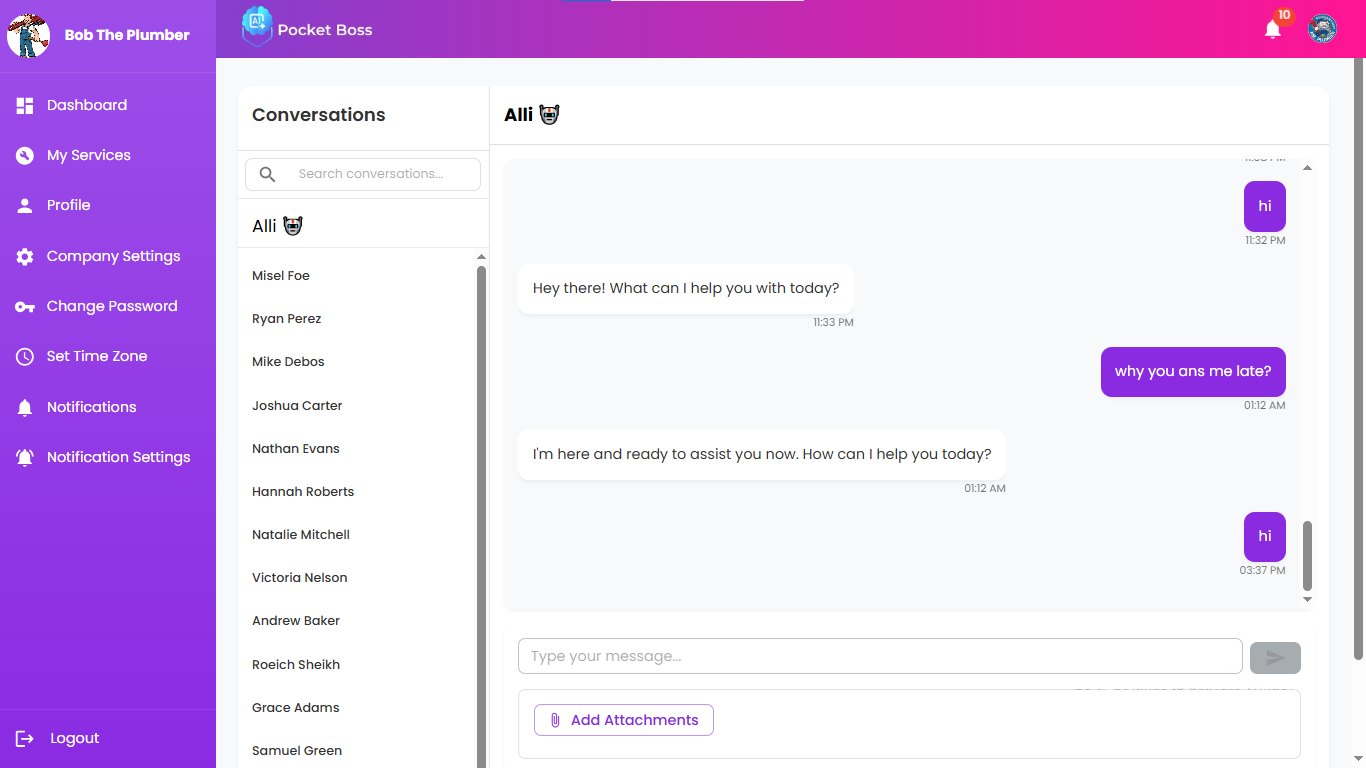Click the Company Settings gear icon
Image resolution: width=1366 pixels, height=768 pixels.
25,257
